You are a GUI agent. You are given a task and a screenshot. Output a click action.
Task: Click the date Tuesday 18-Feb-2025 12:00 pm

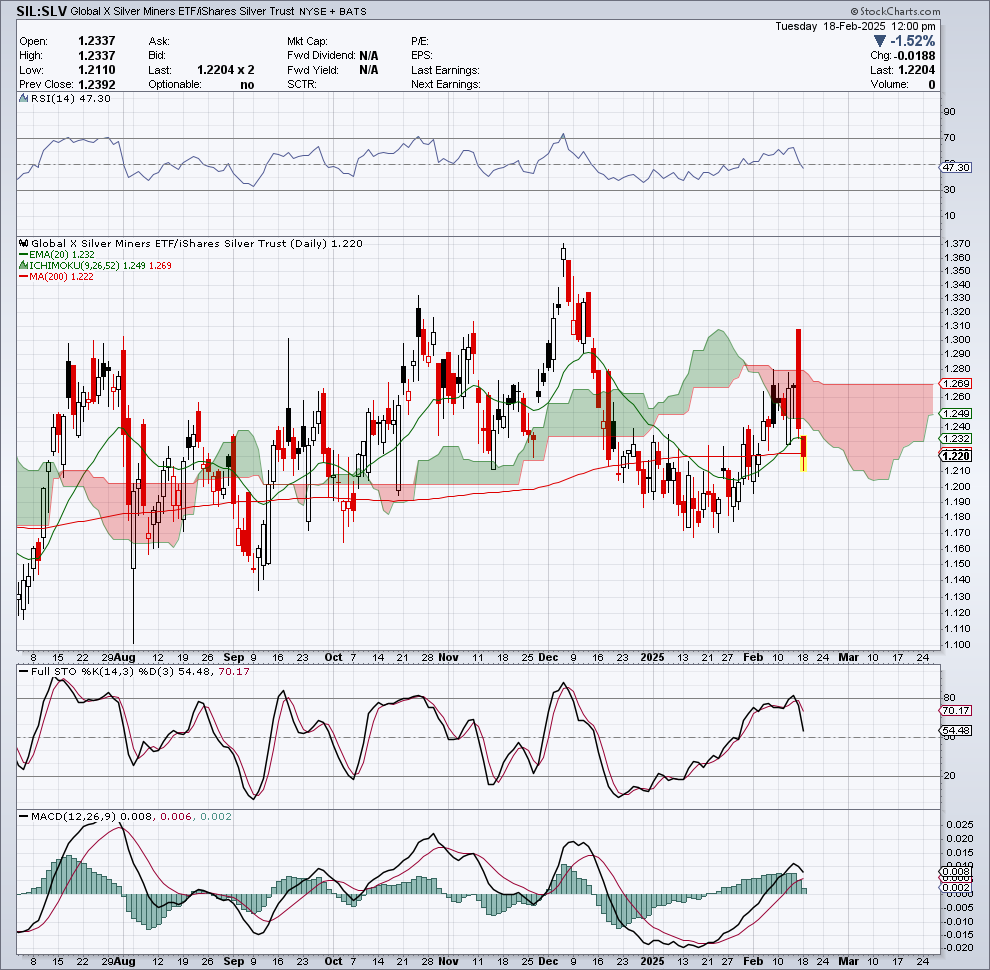point(856,26)
